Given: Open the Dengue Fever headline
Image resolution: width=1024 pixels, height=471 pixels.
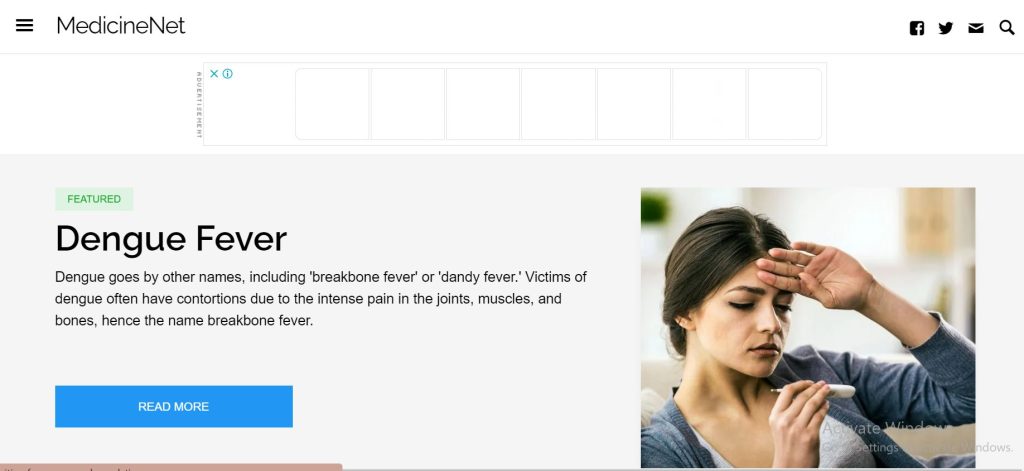Looking at the screenshot, I should [171, 238].
